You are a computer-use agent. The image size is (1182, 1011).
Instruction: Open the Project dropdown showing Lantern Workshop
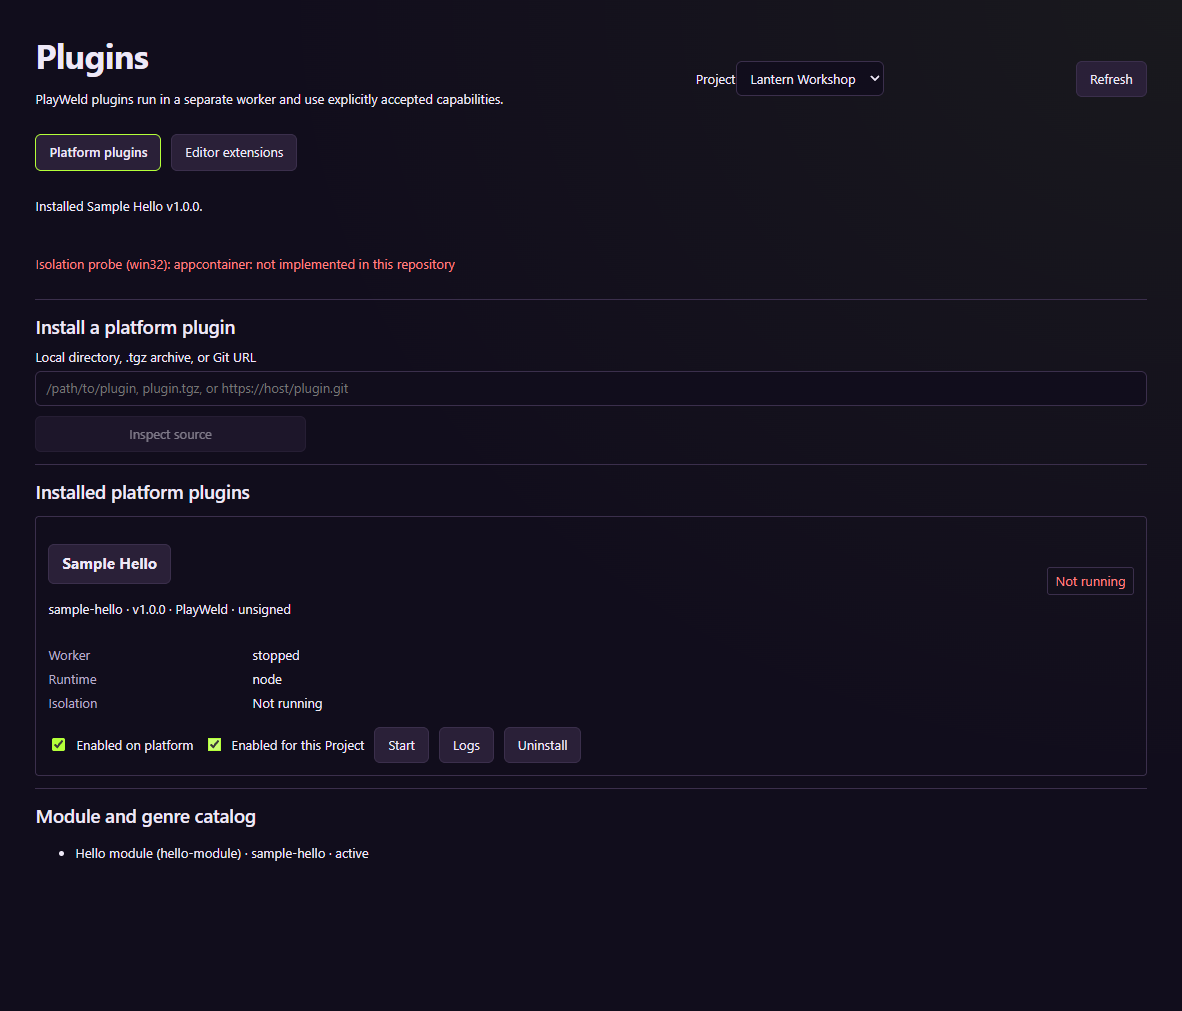(x=809, y=78)
